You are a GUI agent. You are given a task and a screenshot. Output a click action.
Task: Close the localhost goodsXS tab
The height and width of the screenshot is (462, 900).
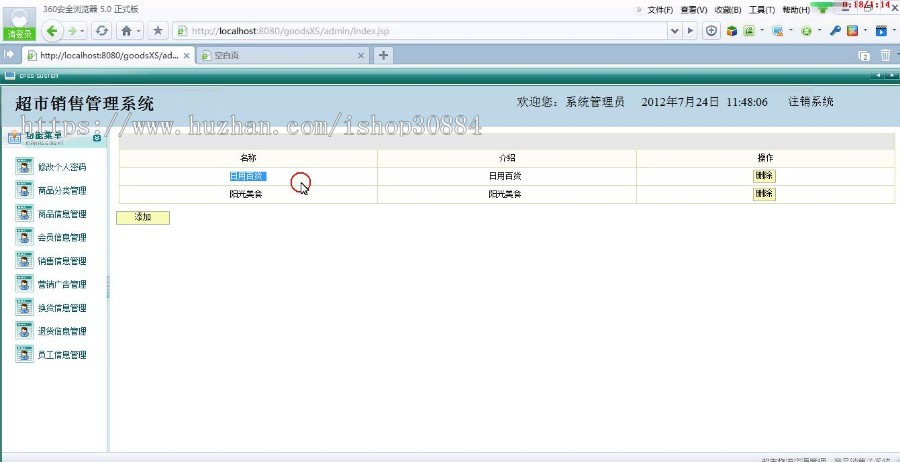(x=187, y=56)
